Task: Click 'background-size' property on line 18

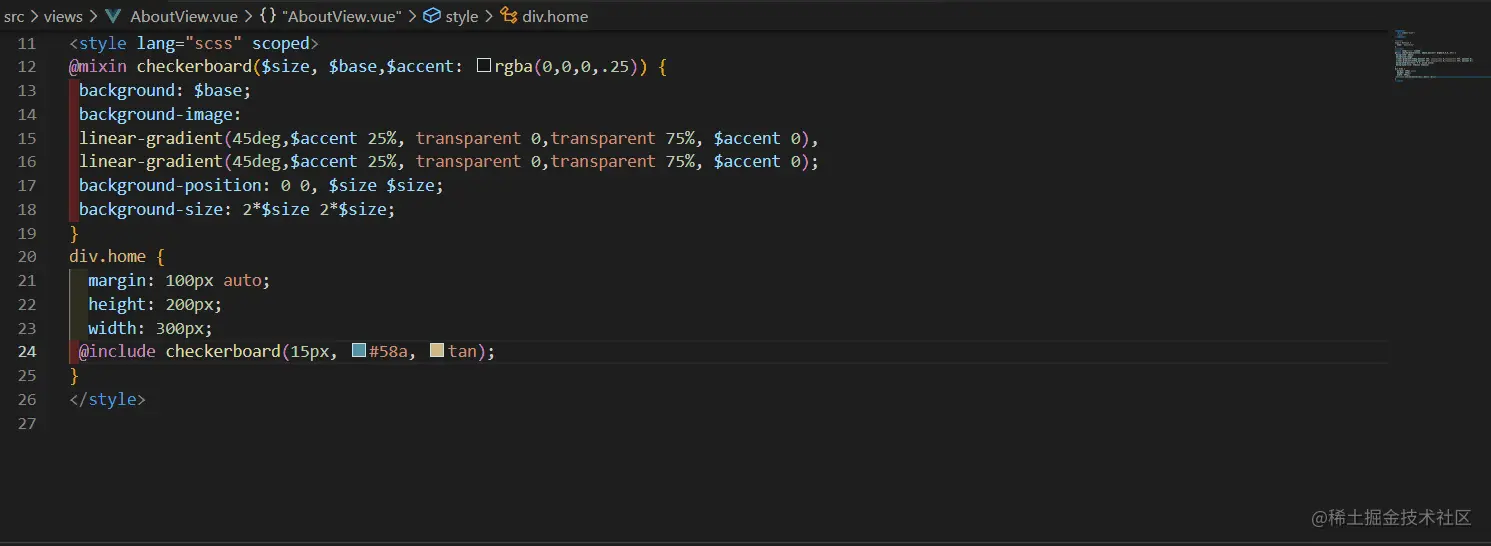Action: 151,209
